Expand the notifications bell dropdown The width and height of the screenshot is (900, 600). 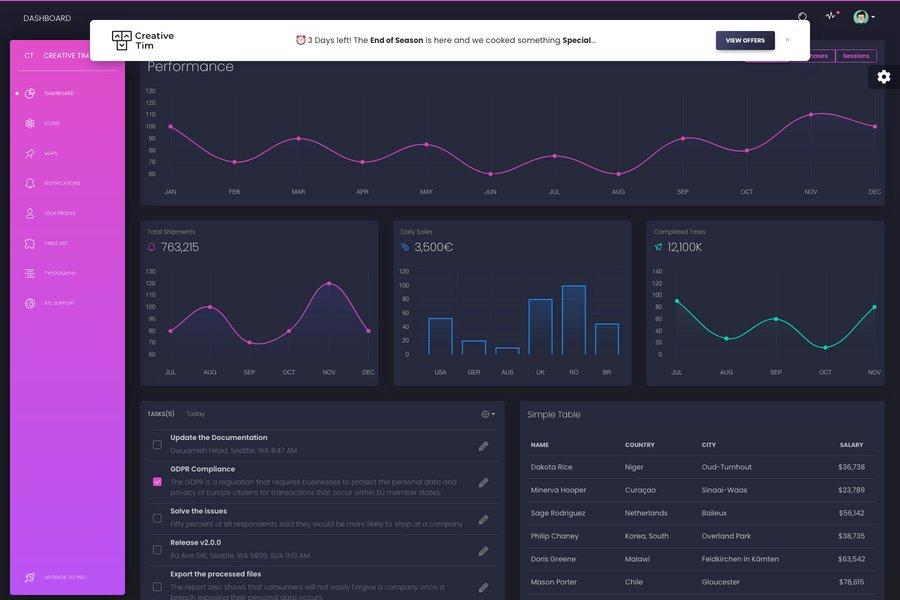point(831,16)
